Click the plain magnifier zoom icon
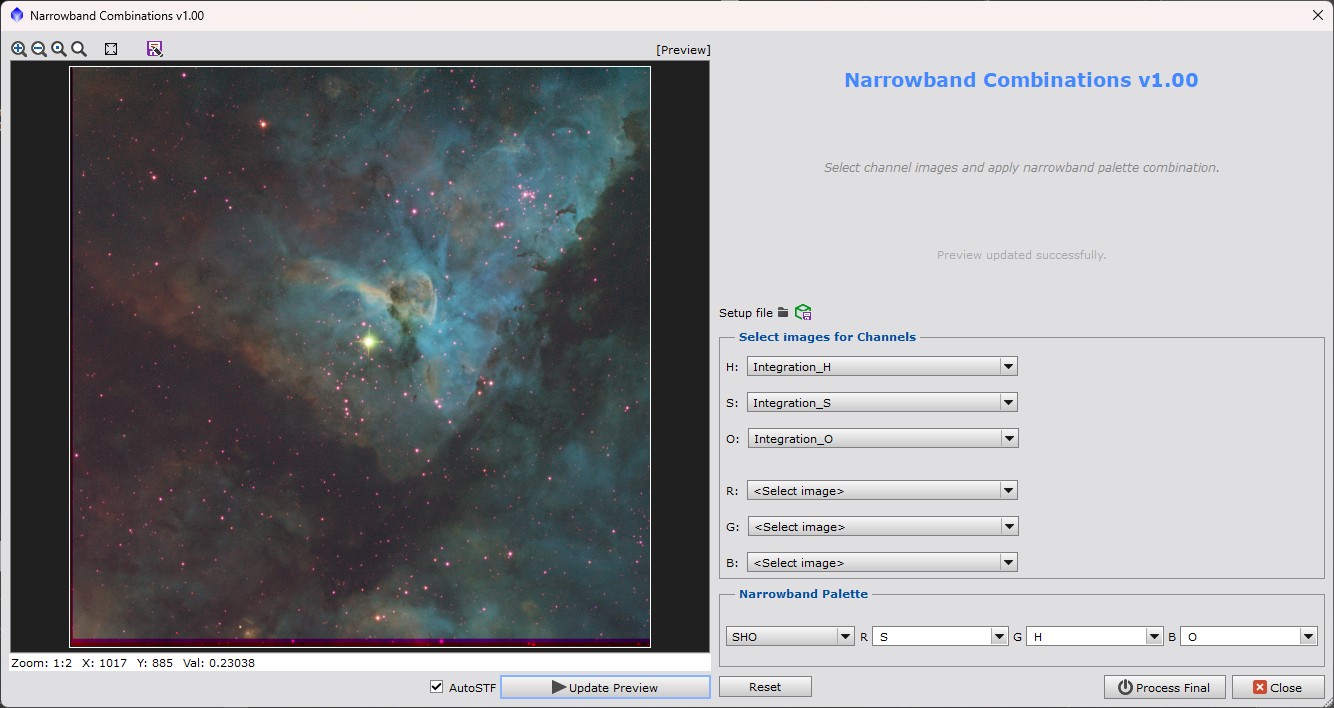This screenshot has height=708, width=1334. point(79,49)
